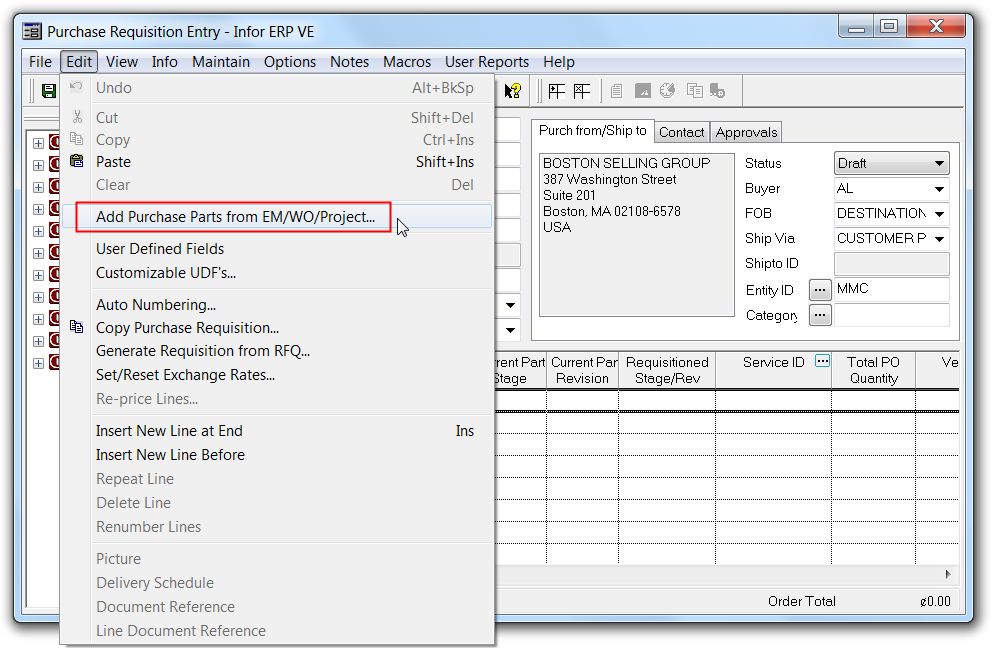Open Entity ID browse button
The image size is (999, 648).
click(820, 290)
